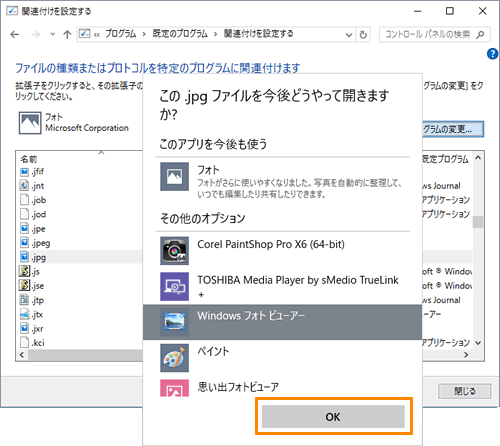
Task: Sort by the 名前 column header
Action: (29, 159)
